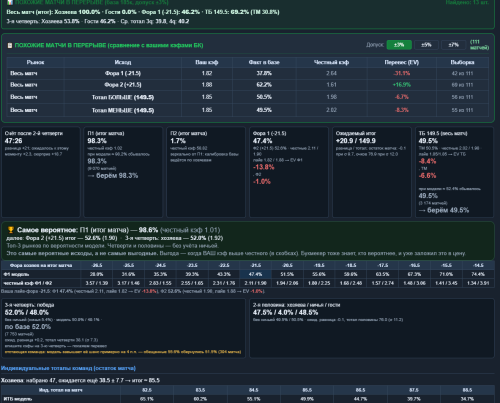The height and width of the screenshot is (403, 500).
Task: Click the 82.5 individual total column header
Action: click(x=147, y=390)
